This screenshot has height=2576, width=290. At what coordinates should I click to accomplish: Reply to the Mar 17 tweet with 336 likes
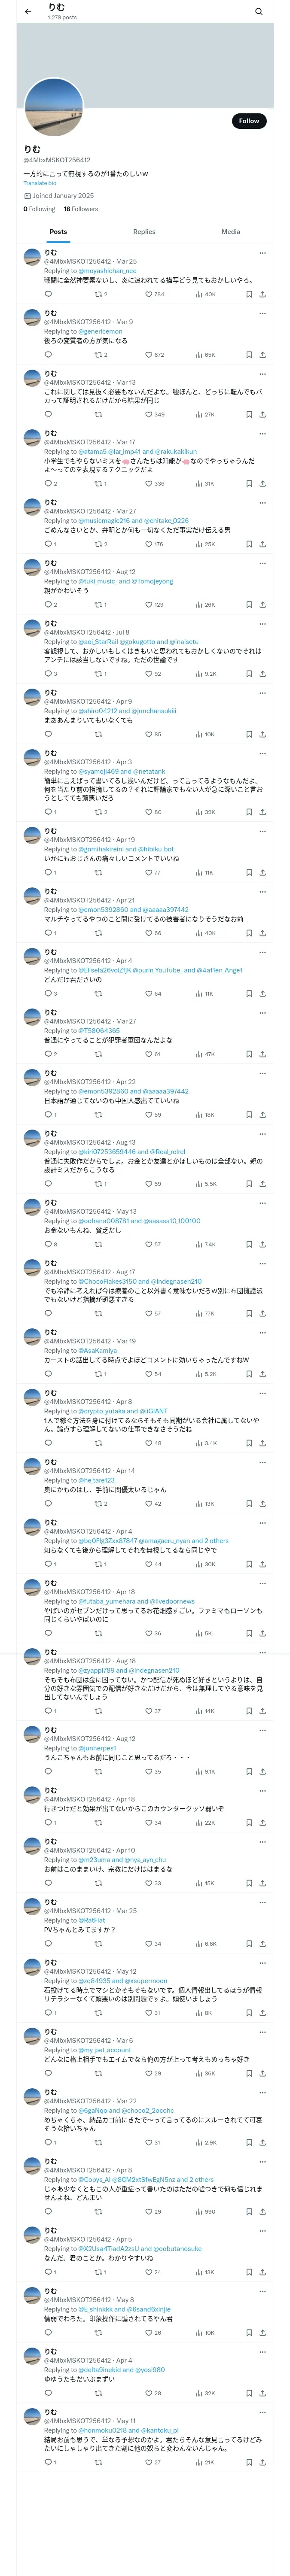click(47, 484)
